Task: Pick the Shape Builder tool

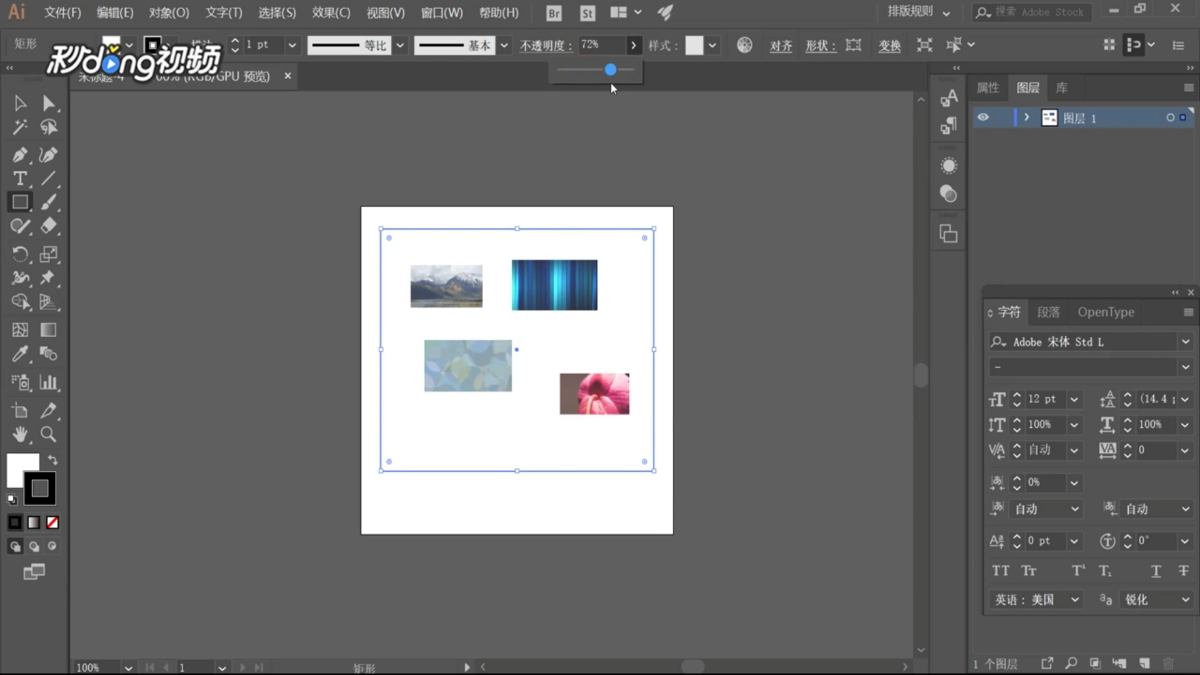Action: [x=20, y=302]
